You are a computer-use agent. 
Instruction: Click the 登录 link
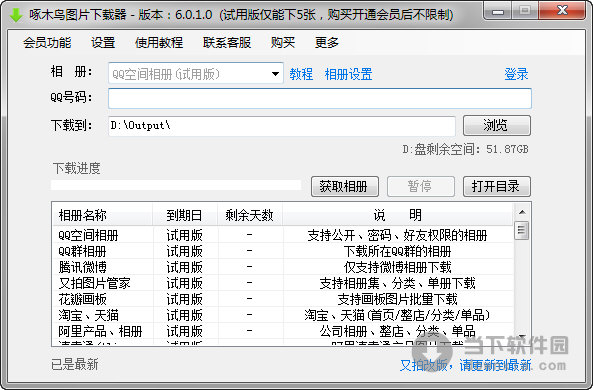[516, 74]
